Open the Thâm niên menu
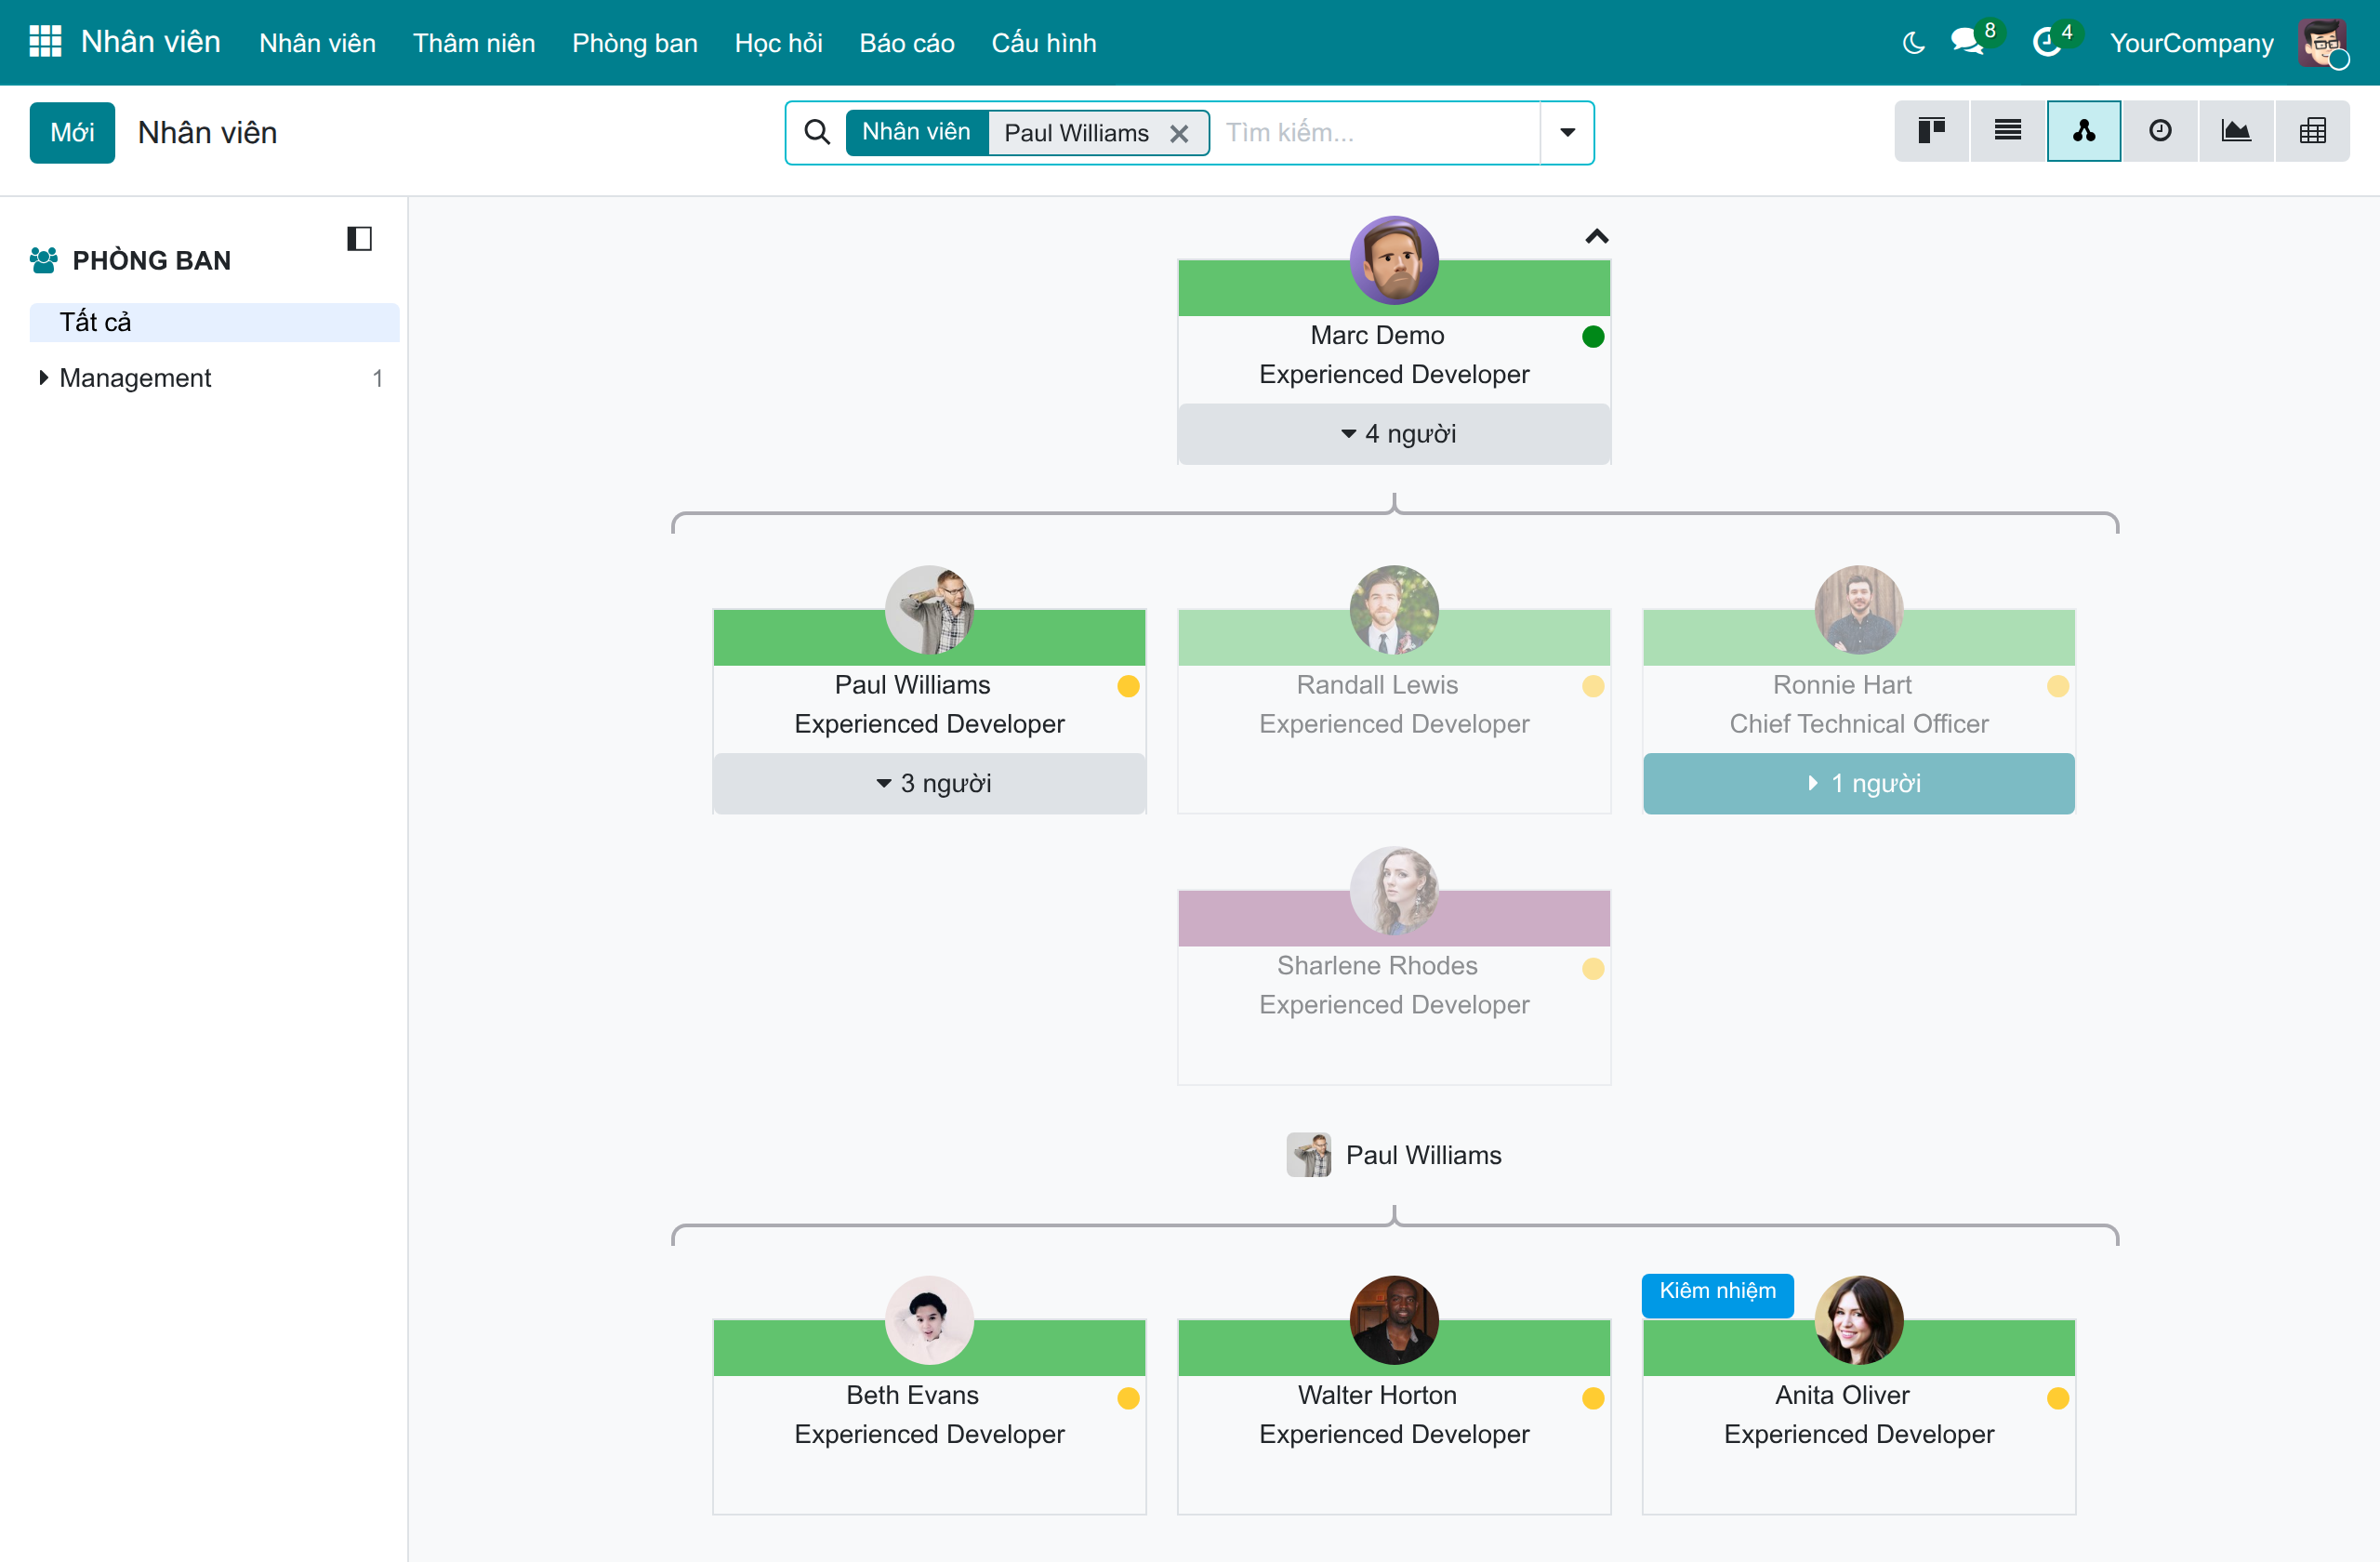Screen dimensions: 2380x1562 coord(474,43)
